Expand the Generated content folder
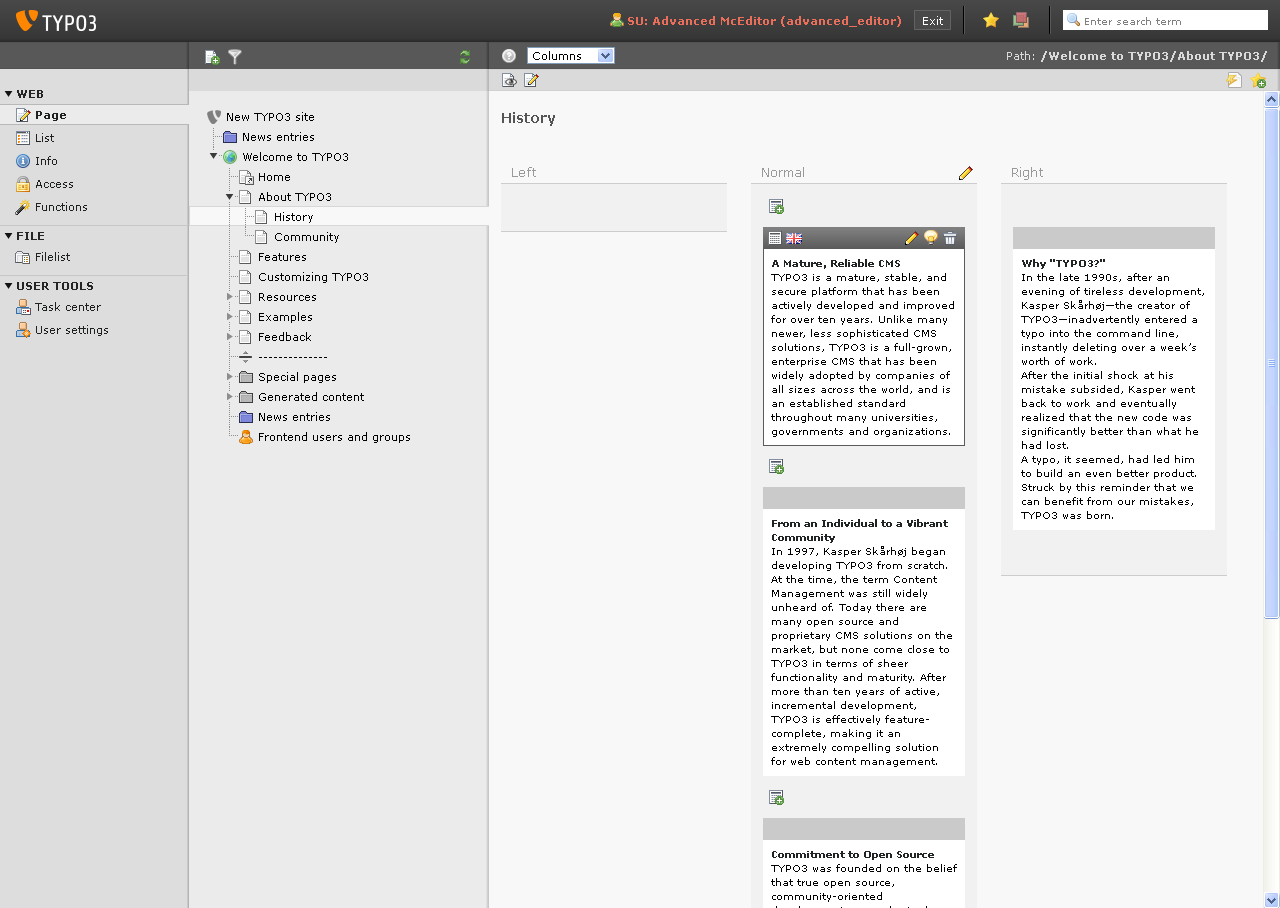Screen dimensions: 1280x908 (x=229, y=397)
